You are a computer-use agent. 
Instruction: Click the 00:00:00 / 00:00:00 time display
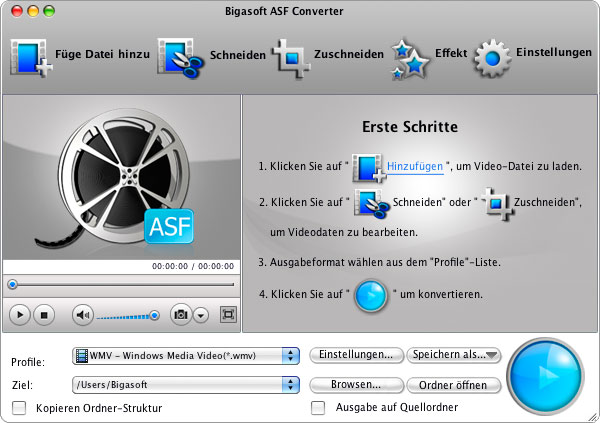click(193, 266)
